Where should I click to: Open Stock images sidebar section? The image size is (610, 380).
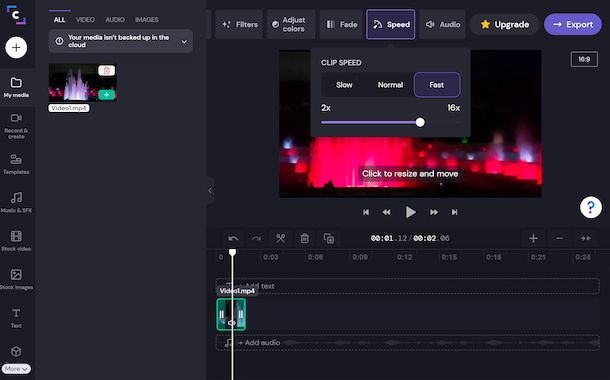pyautogui.click(x=16, y=279)
